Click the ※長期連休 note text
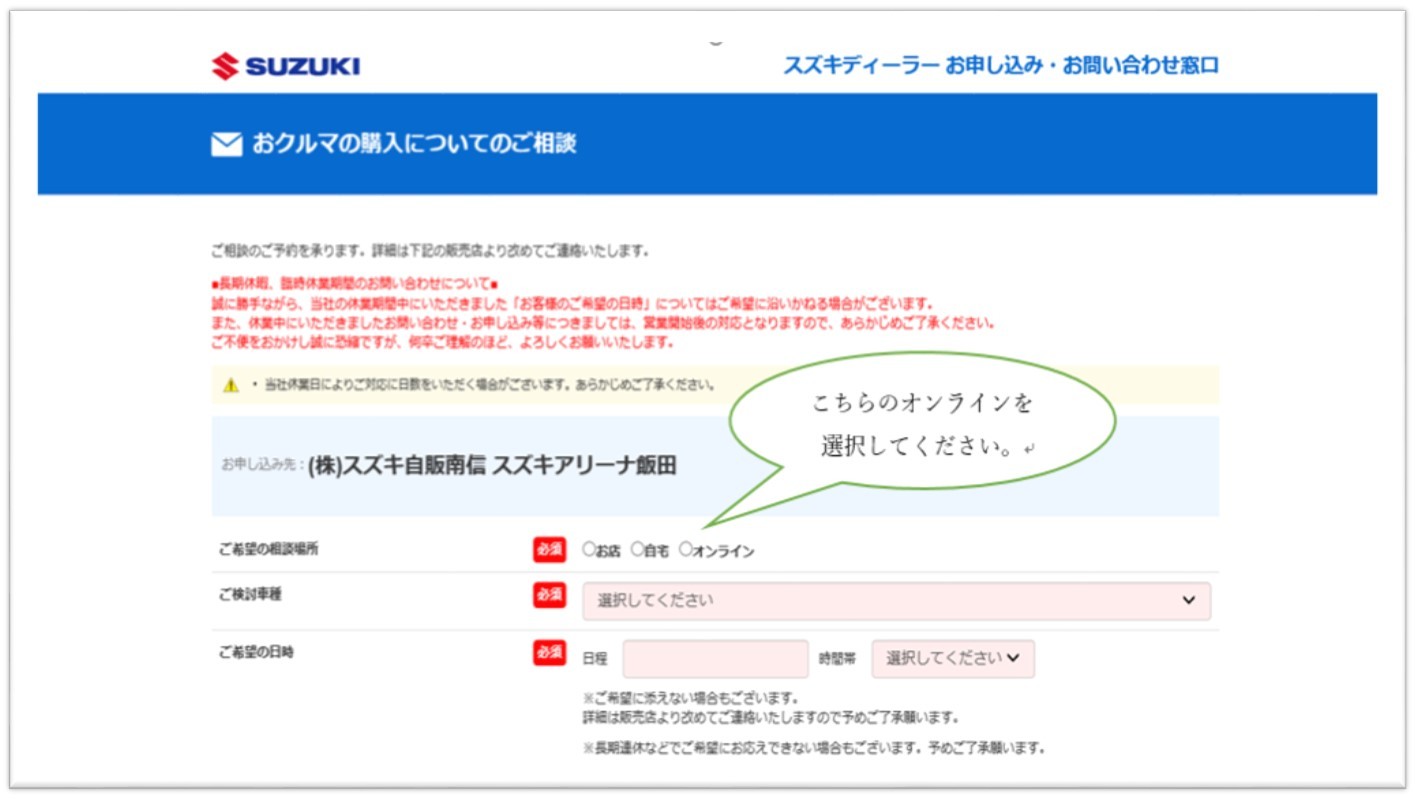Screen dimensions: 1415x799 814,748
